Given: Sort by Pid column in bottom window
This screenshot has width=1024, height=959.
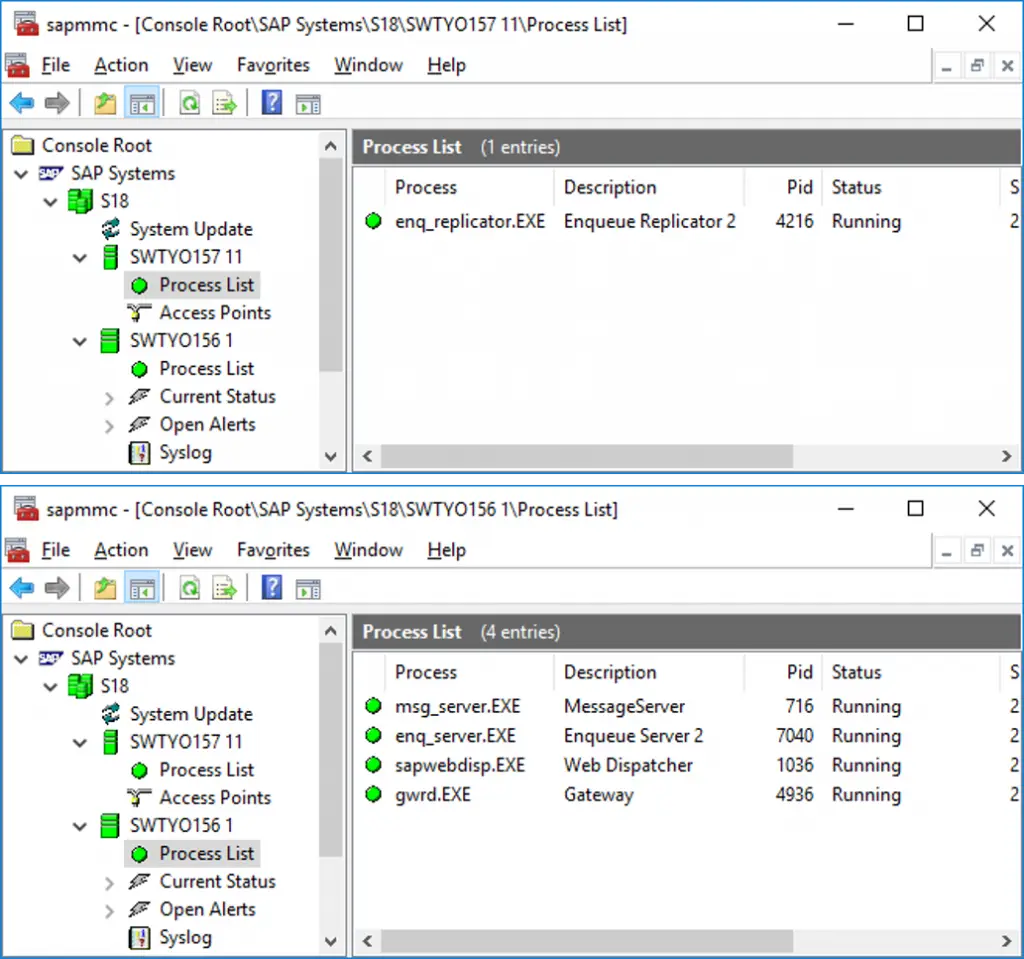Looking at the screenshot, I should pos(783,672).
